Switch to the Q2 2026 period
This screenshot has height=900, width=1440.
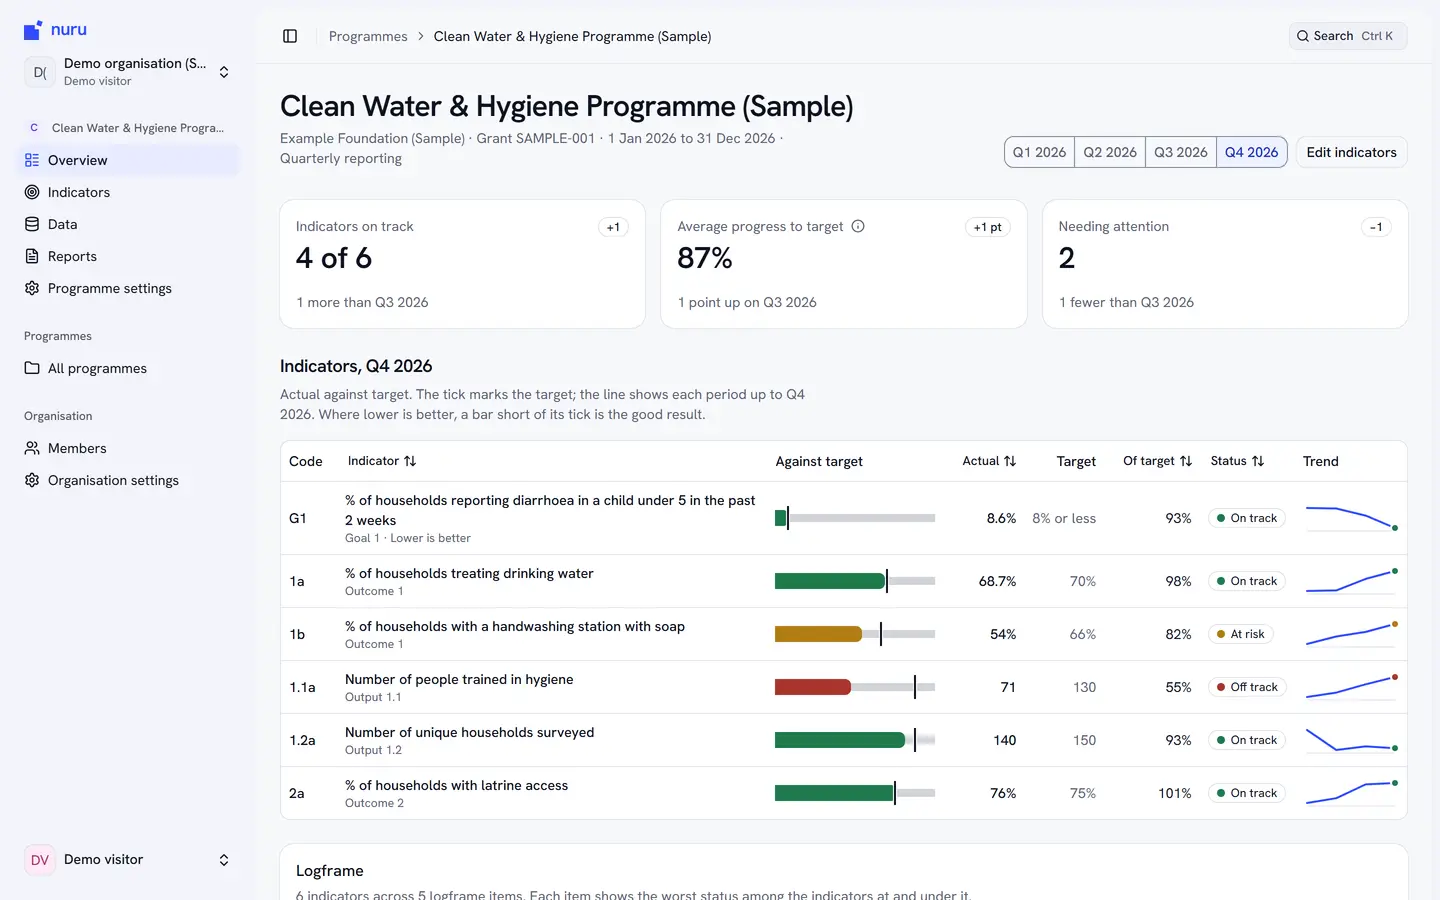[1110, 152]
